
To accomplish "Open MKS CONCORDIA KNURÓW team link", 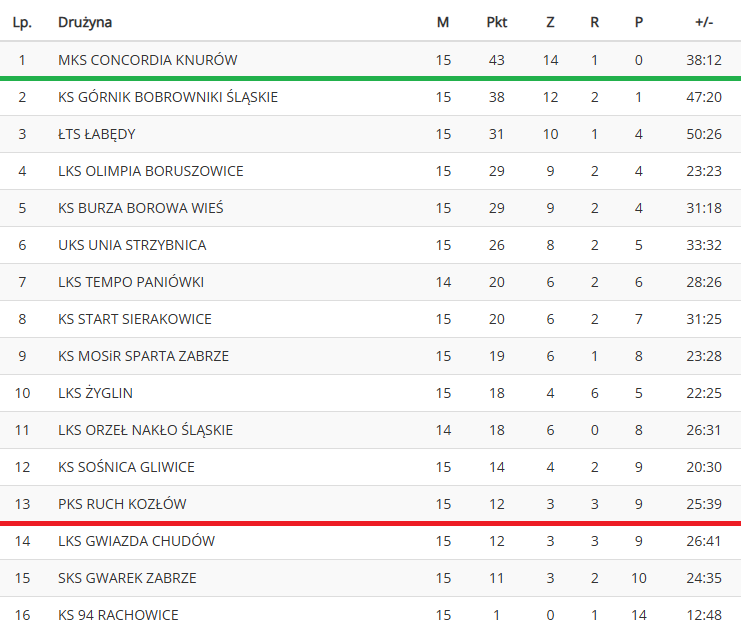I will [x=147, y=60].
